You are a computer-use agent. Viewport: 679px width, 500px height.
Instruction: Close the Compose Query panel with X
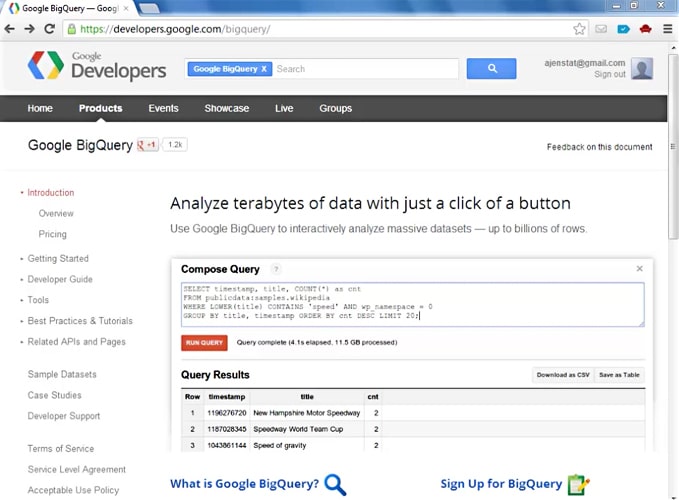pyautogui.click(x=639, y=269)
